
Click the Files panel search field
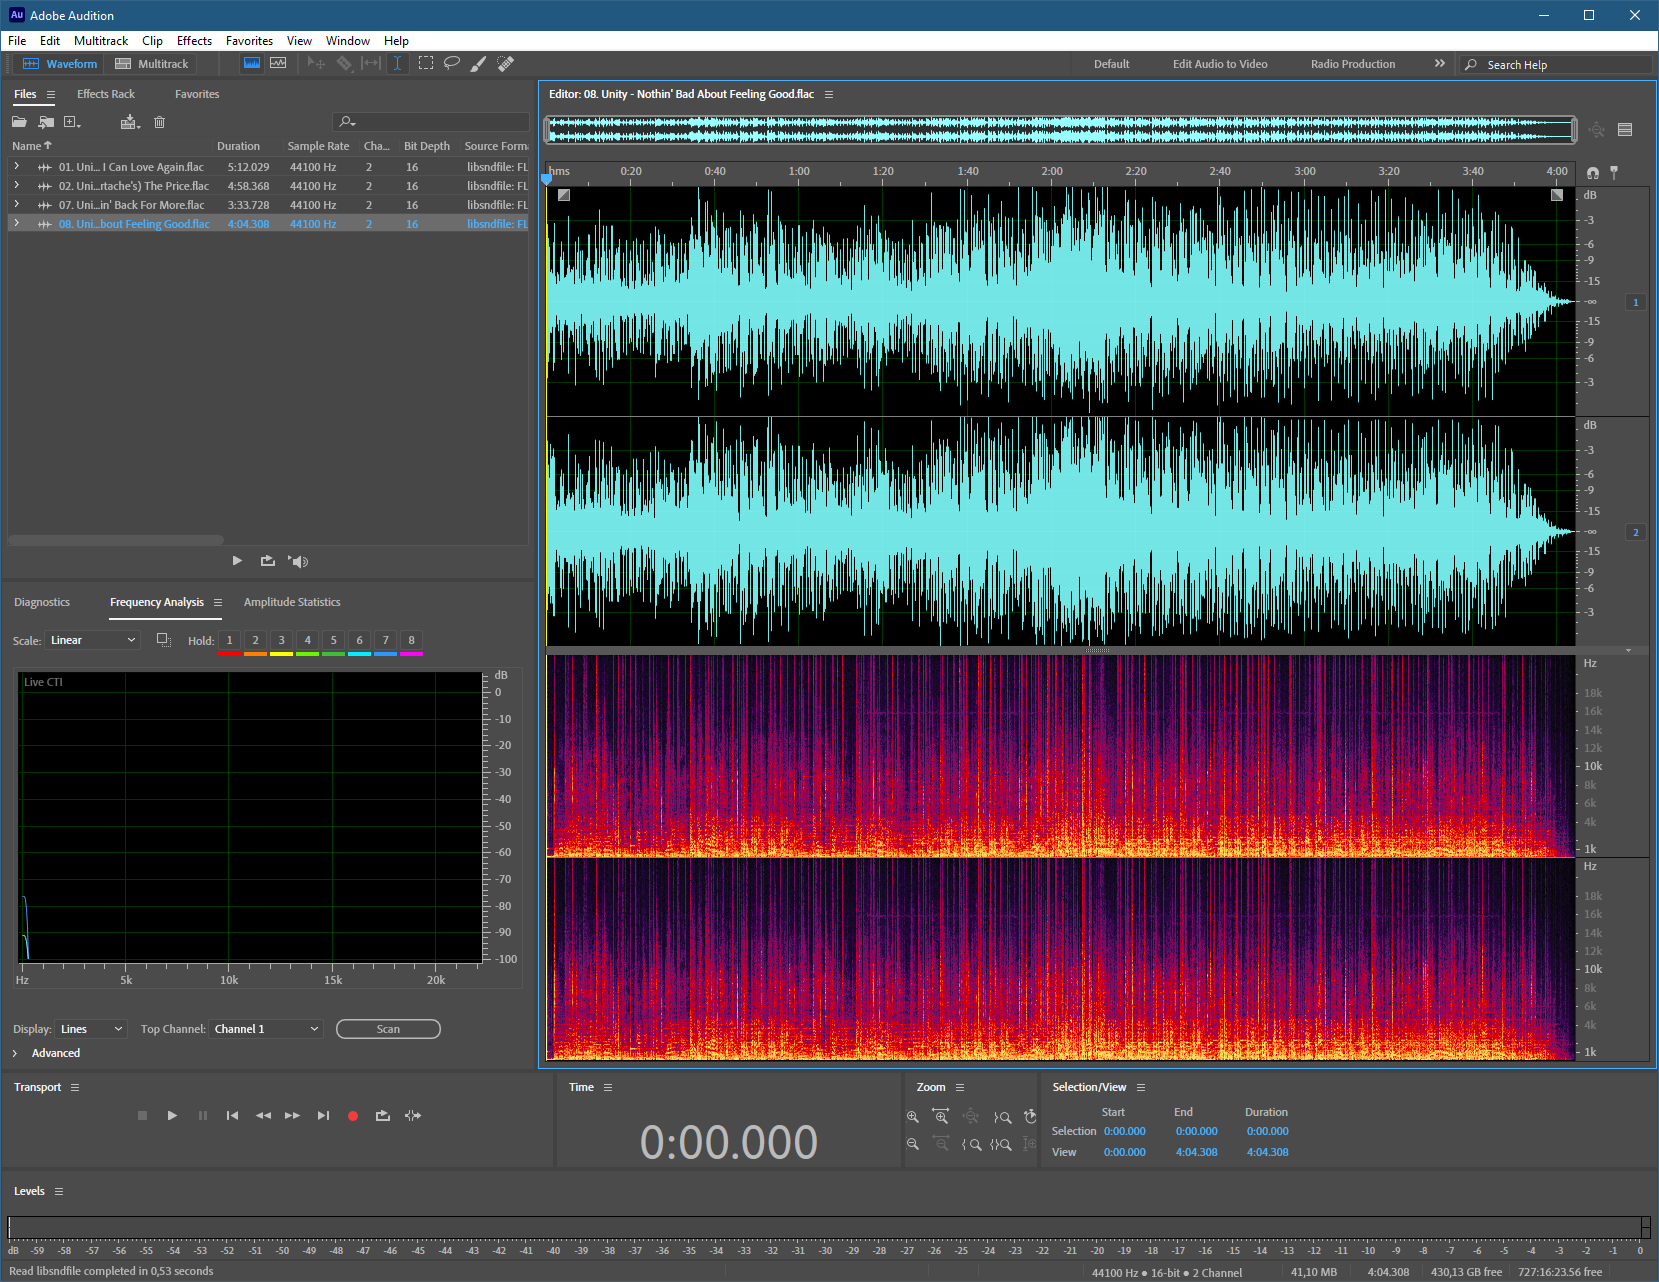pyautogui.click(x=431, y=122)
